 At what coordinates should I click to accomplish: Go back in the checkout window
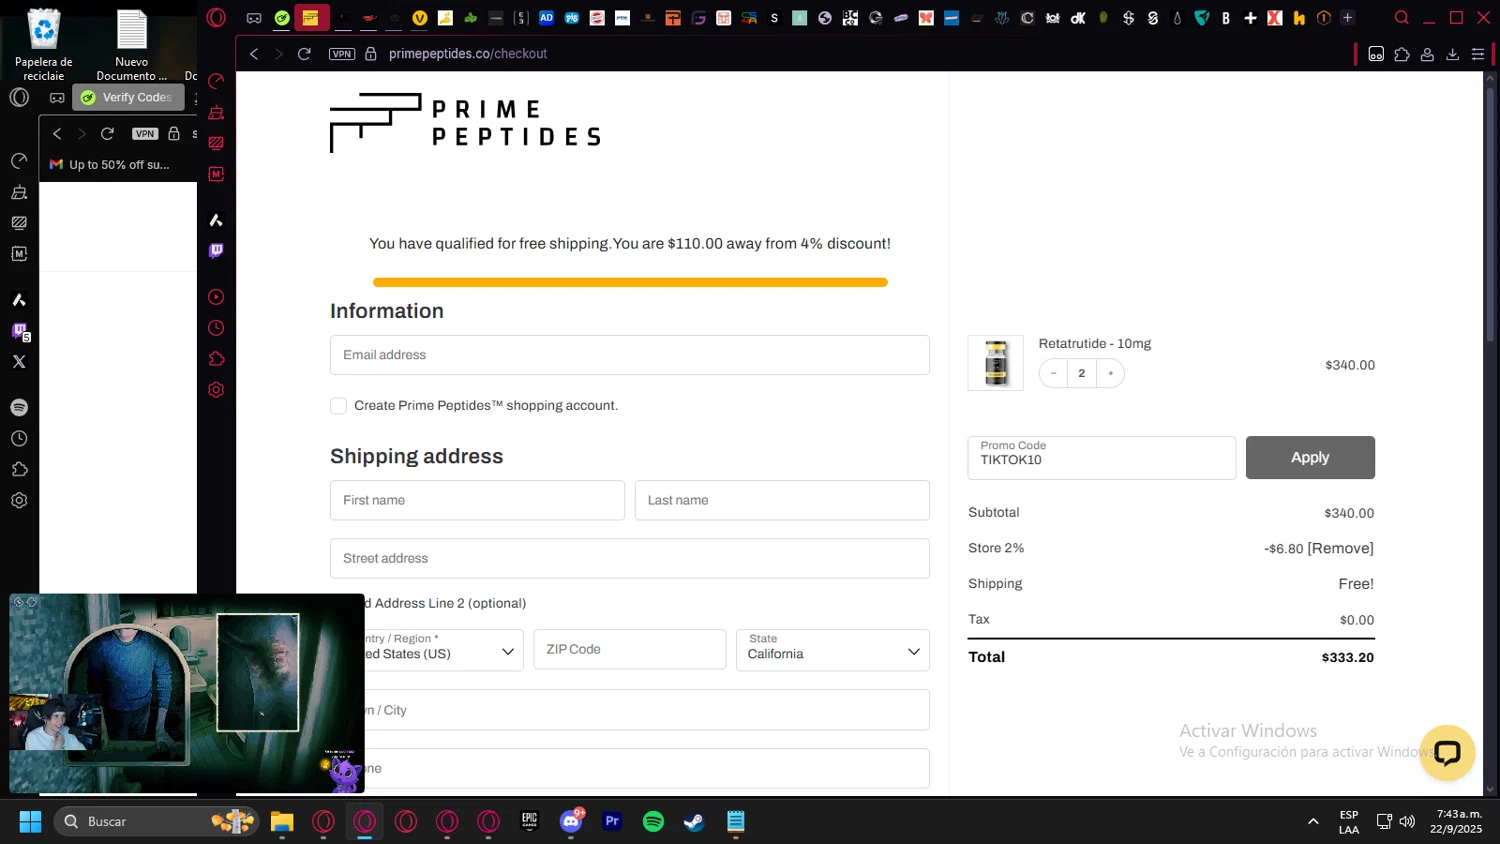(254, 54)
